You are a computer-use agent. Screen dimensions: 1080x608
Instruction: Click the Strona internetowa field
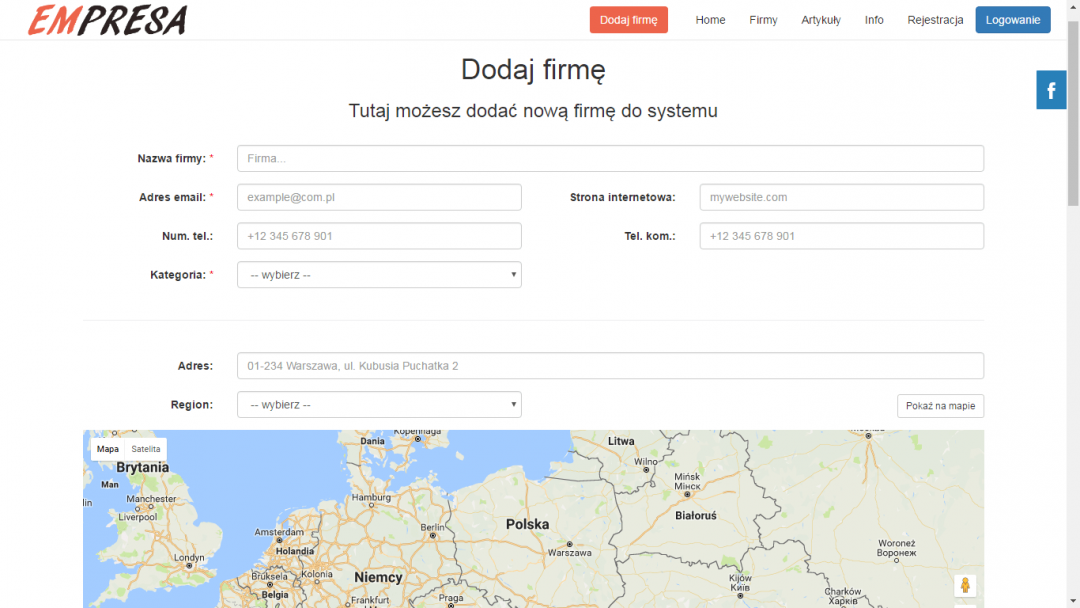(841, 197)
